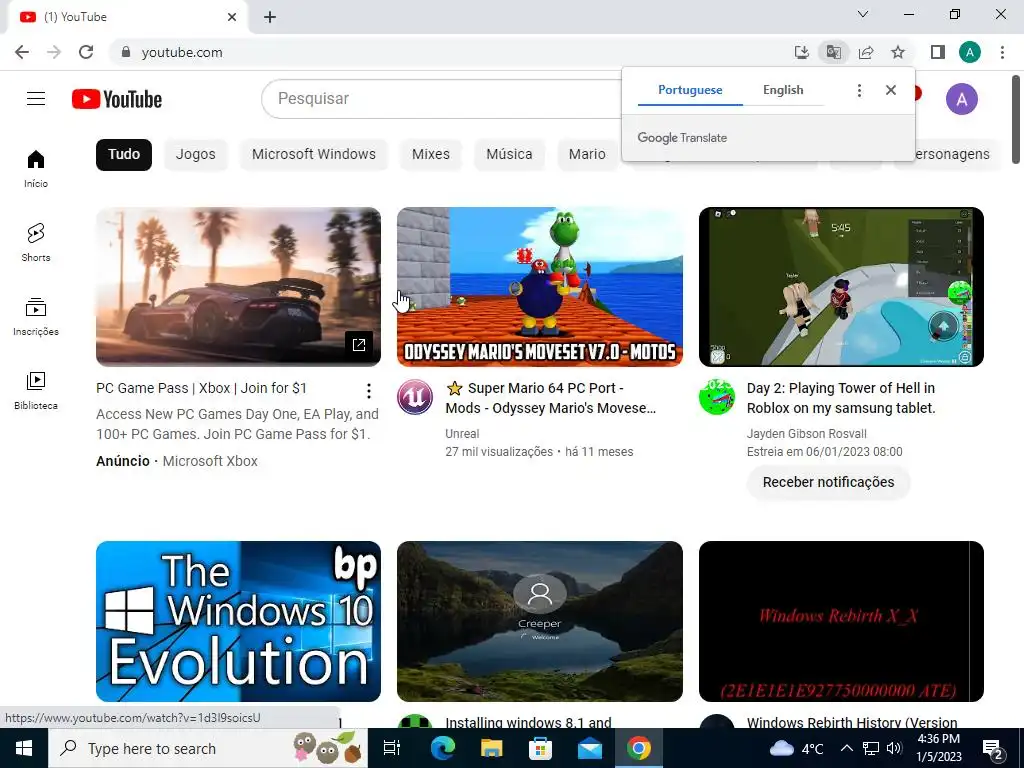Click the Microsoft Xbox advertiser name
The width and height of the screenshot is (1024, 768).
(x=210, y=461)
